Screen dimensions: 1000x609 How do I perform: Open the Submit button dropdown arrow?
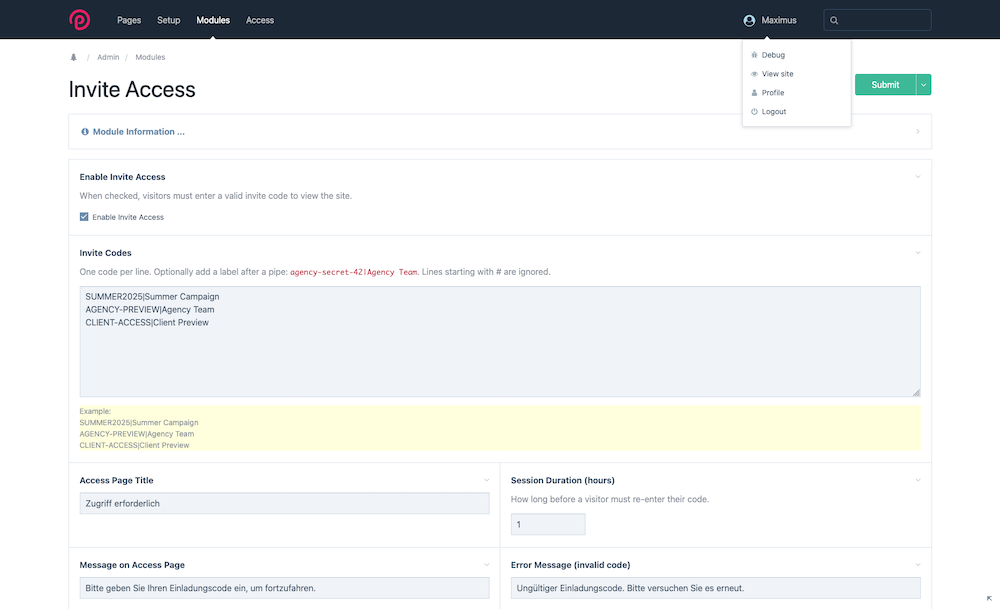[x=924, y=85]
